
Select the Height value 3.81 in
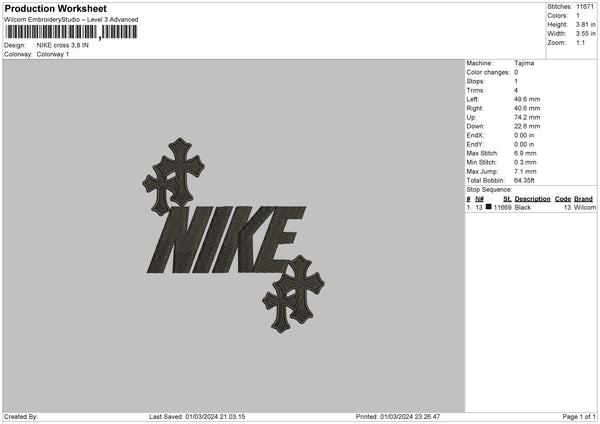[x=585, y=24]
